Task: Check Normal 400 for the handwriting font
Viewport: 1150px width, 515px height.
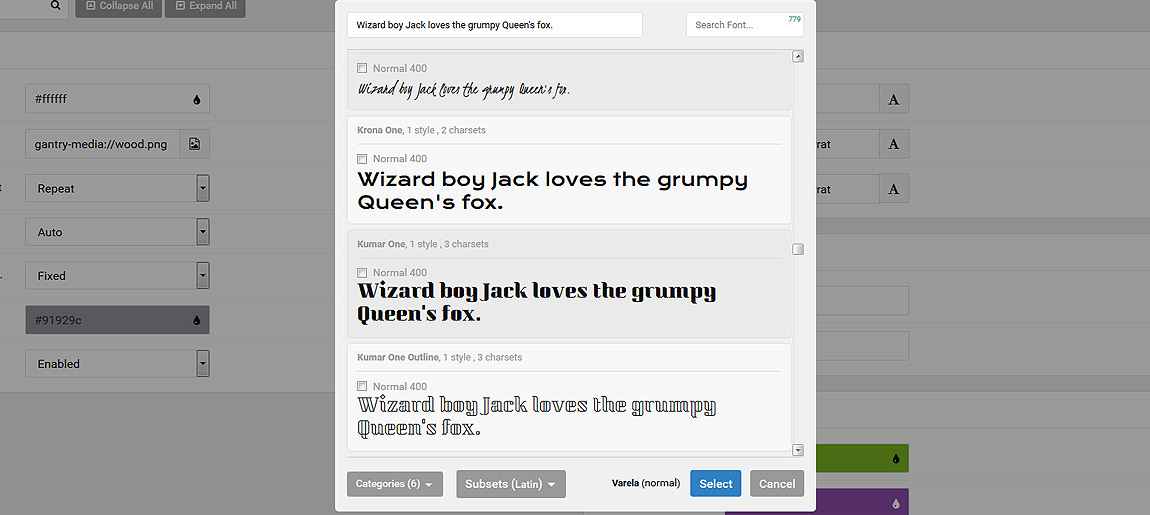Action: 362,68
